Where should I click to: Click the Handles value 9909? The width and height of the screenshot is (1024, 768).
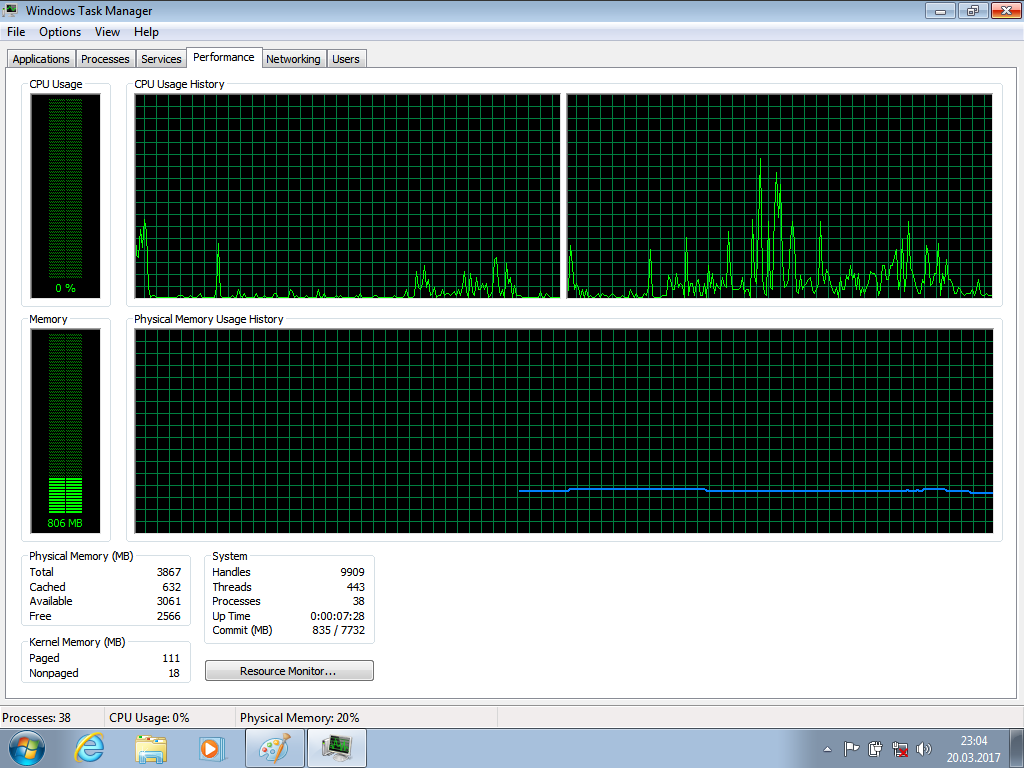point(352,572)
